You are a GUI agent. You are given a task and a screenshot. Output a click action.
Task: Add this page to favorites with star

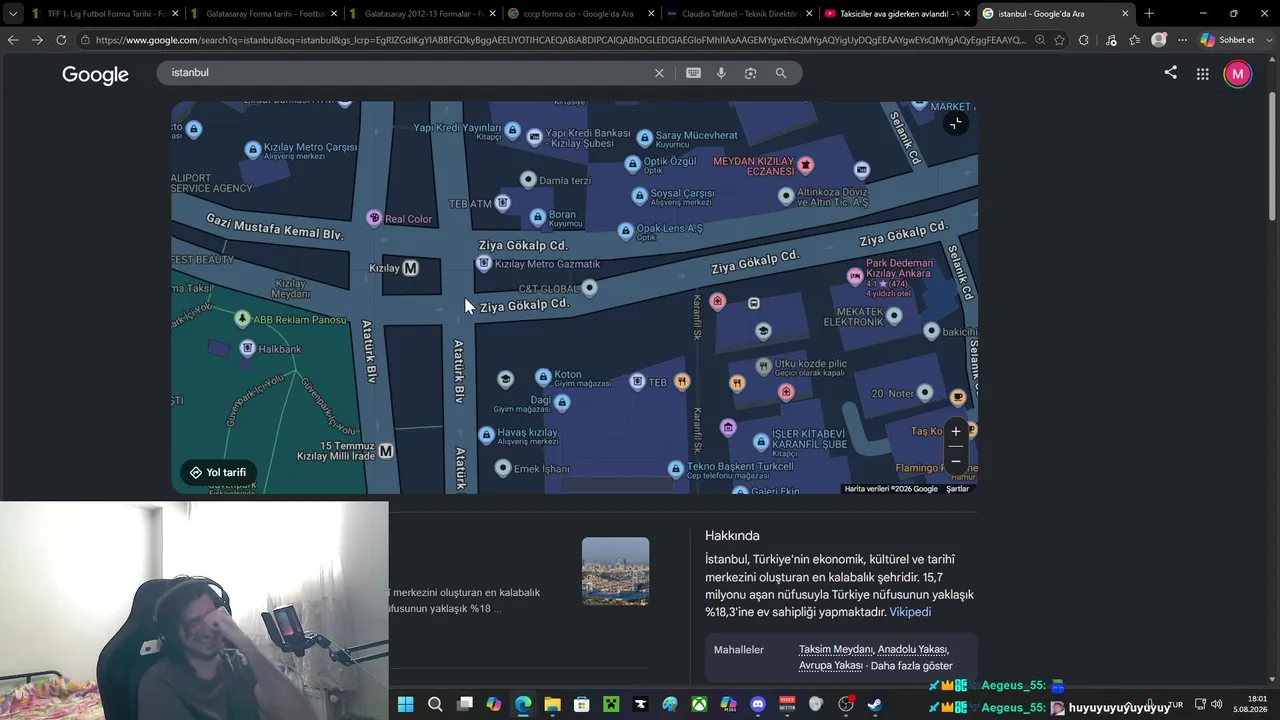coord(1059,40)
